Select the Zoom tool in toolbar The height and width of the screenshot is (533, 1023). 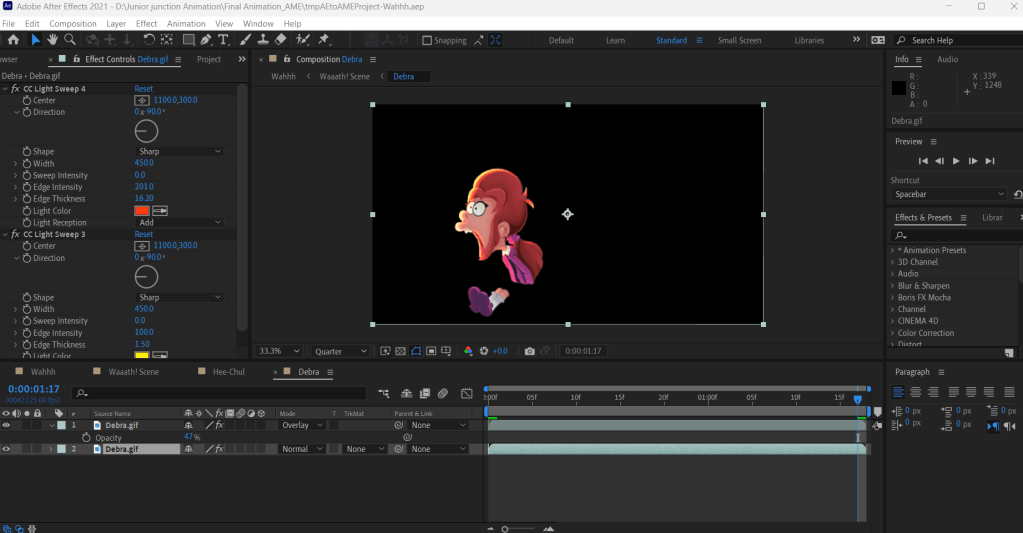(70, 40)
